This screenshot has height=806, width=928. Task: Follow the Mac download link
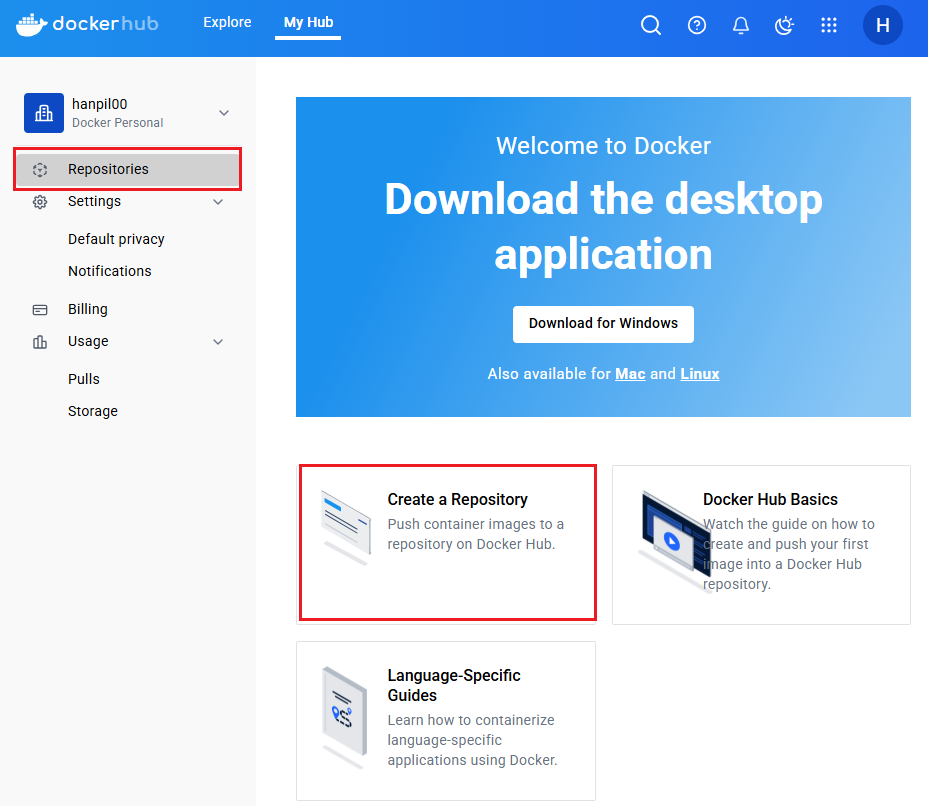click(630, 374)
